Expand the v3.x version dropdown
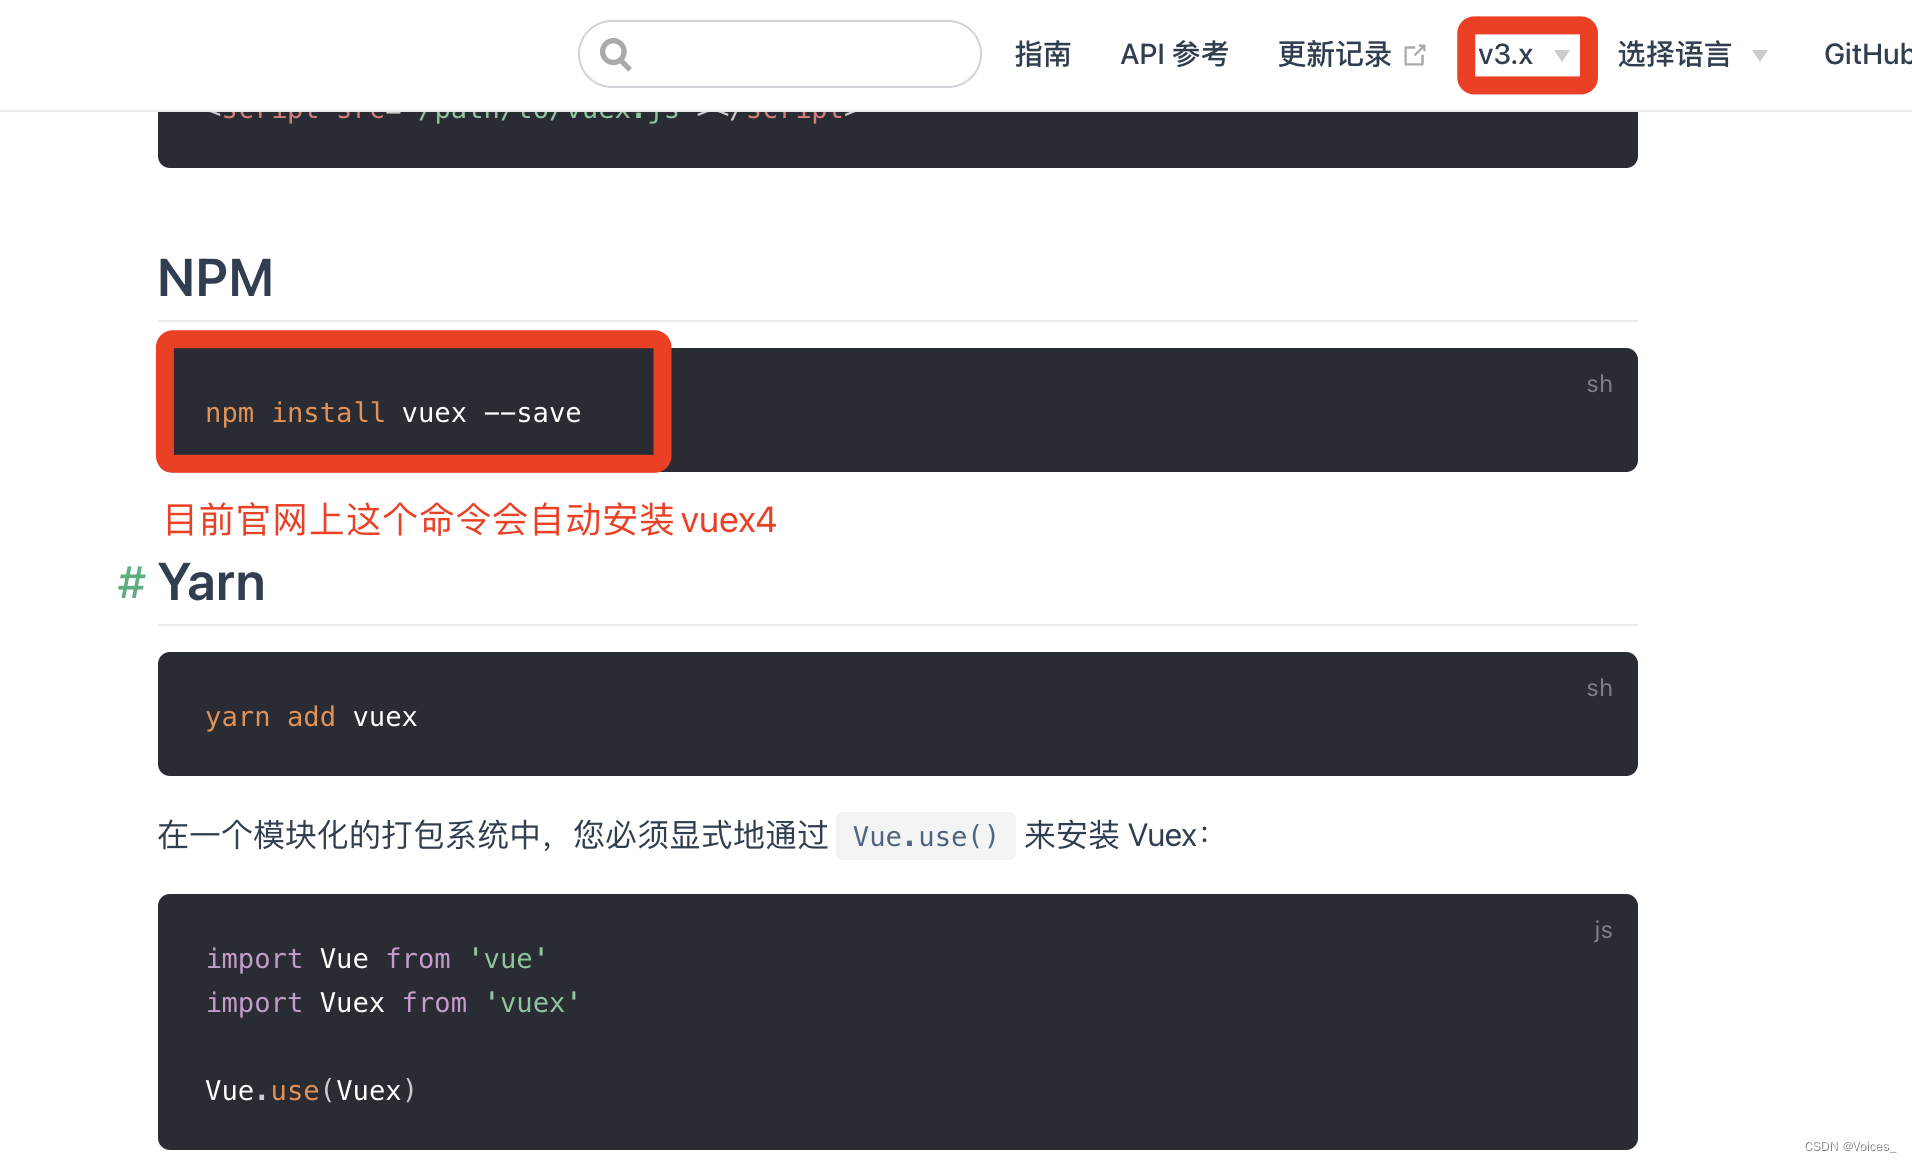 click(1526, 55)
